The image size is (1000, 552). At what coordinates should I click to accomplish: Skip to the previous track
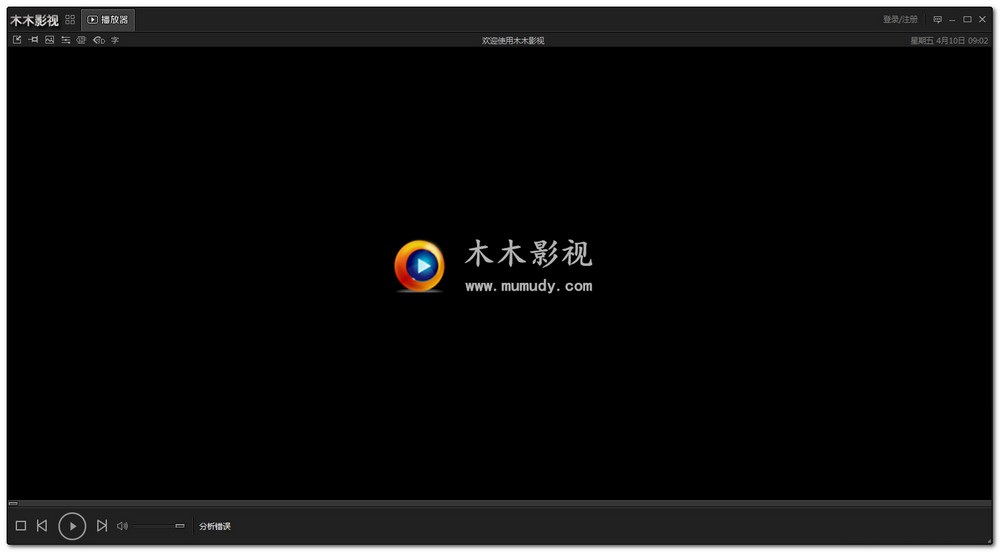point(42,525)
